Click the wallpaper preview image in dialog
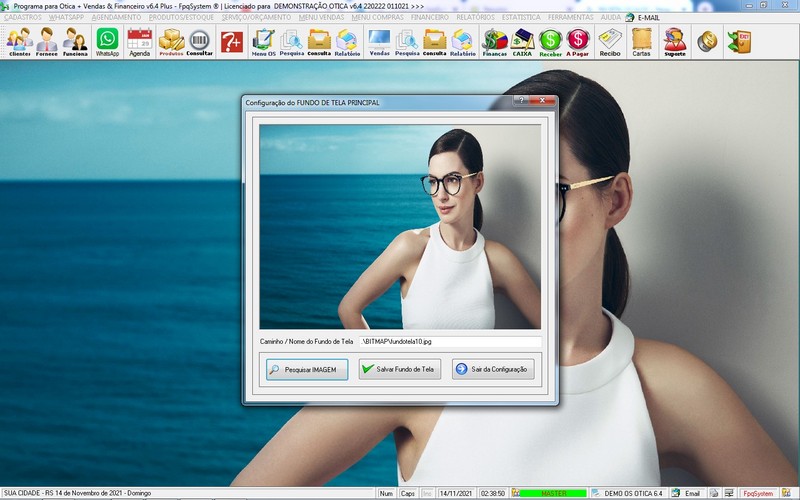The width and height of the screenshot is (800, 500). tap(400, 227)
